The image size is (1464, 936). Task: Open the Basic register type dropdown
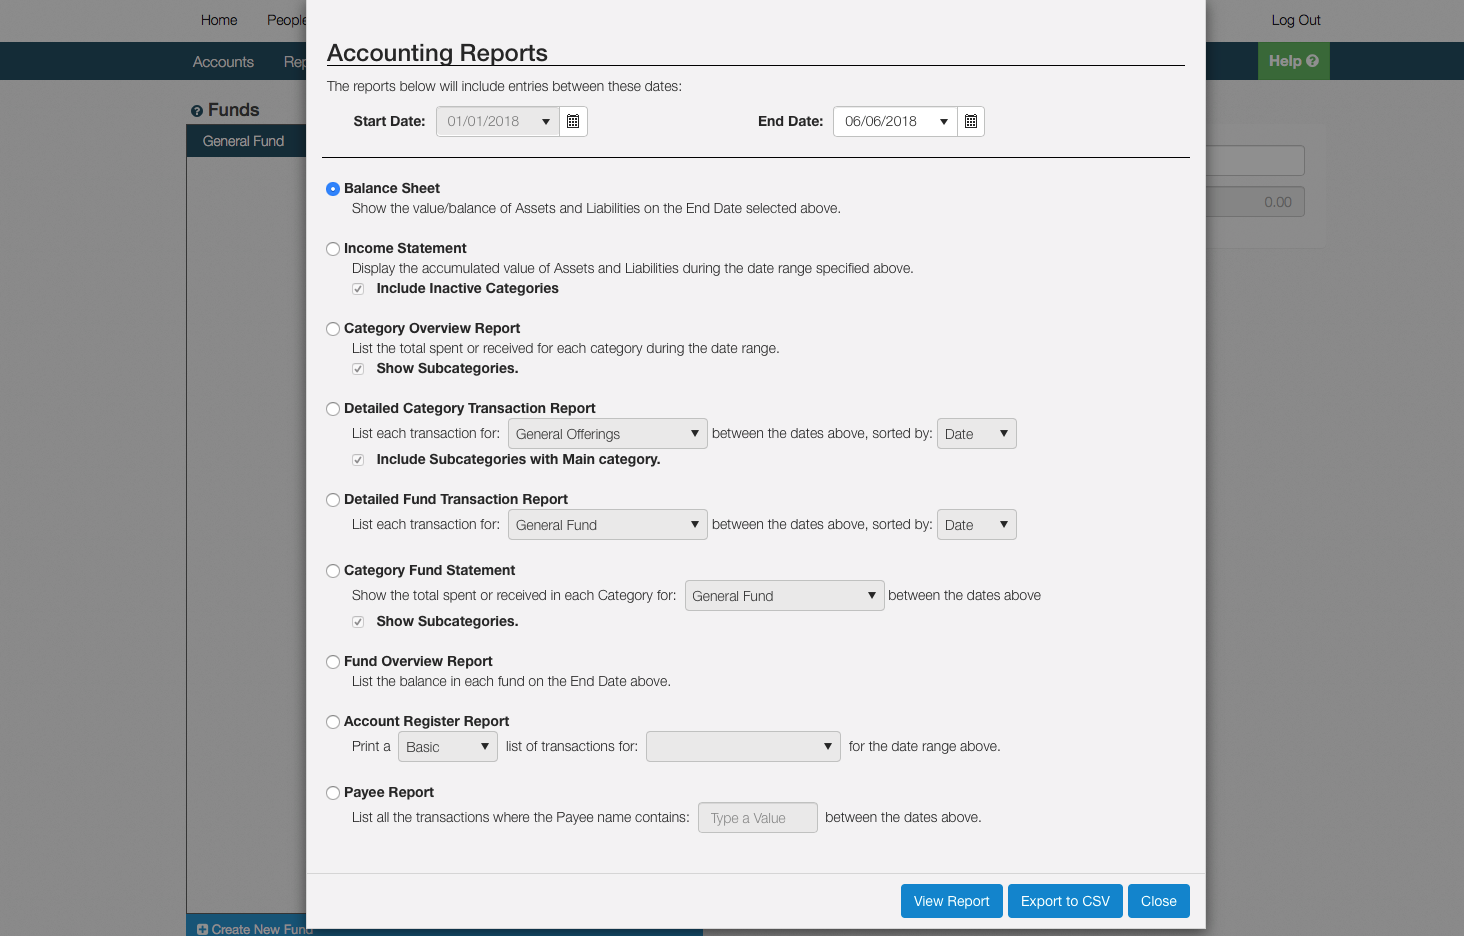point(447,747)
